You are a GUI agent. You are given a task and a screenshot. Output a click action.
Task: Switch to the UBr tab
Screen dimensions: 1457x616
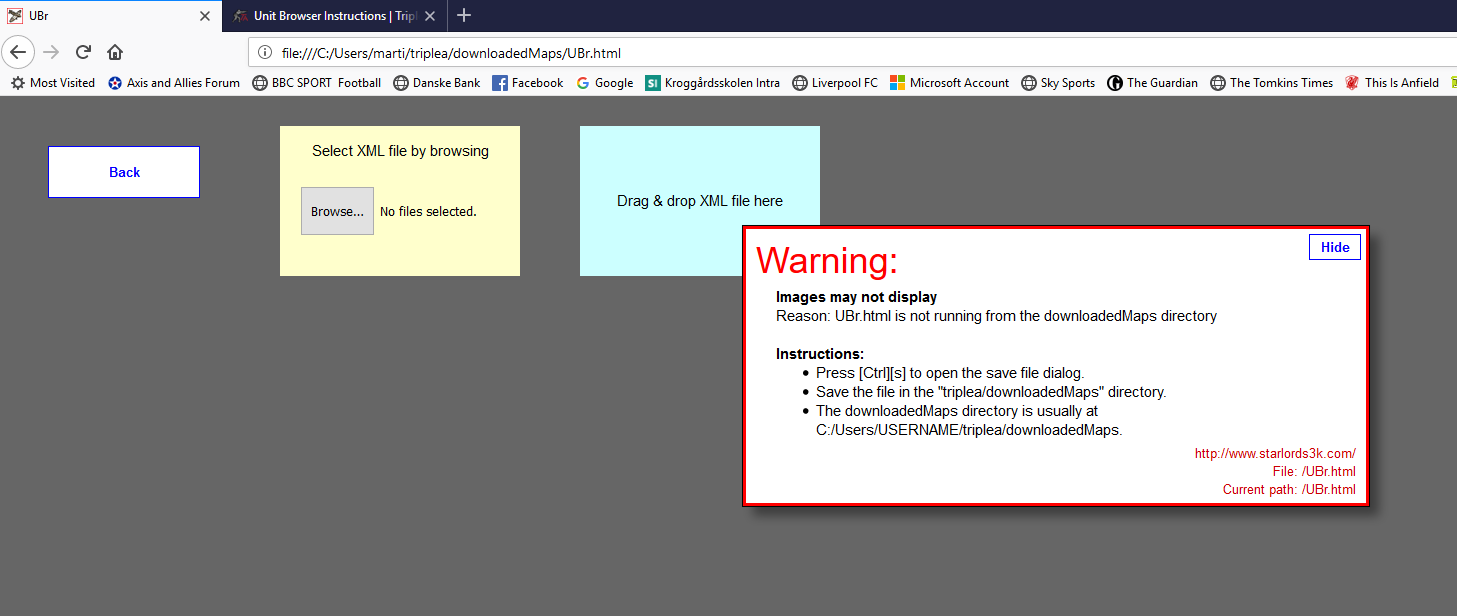coord(110,16)
